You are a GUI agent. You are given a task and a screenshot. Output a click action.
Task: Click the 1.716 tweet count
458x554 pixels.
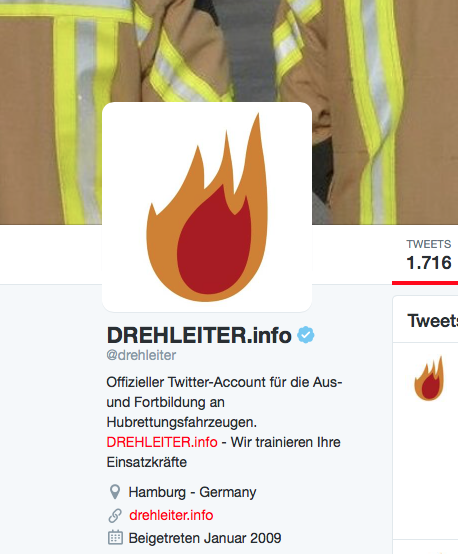tap(429, 263)
